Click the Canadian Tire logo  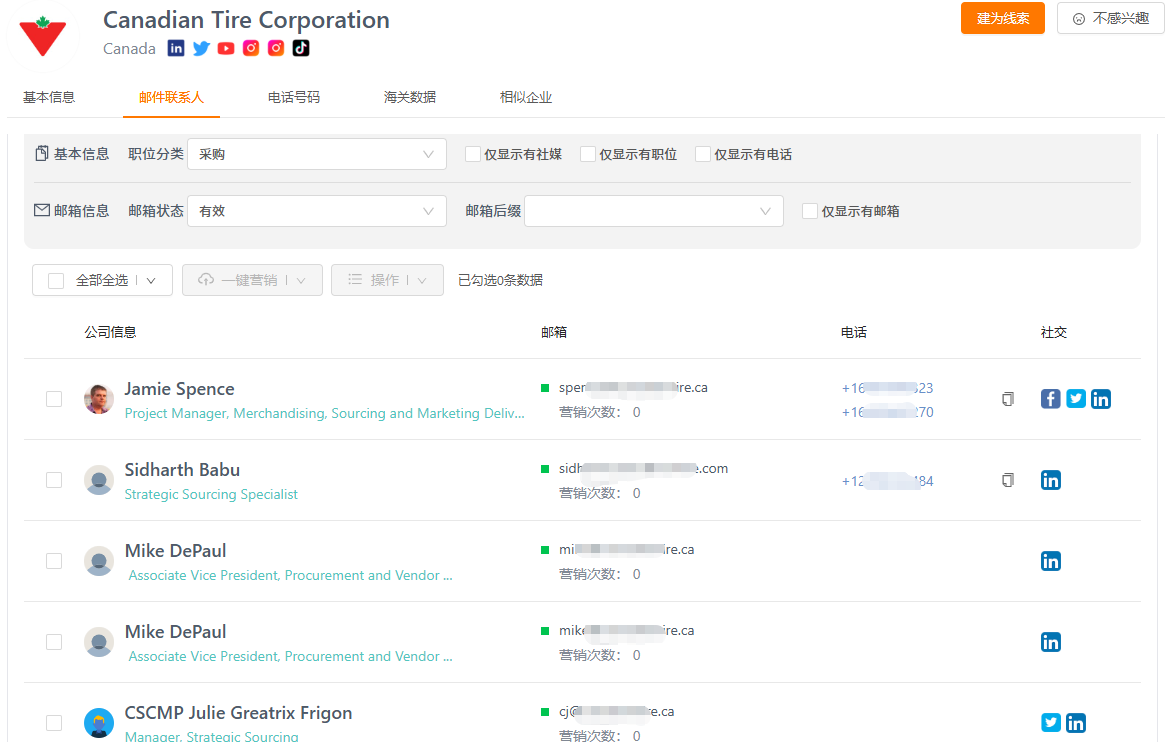[x=42, y=36]
